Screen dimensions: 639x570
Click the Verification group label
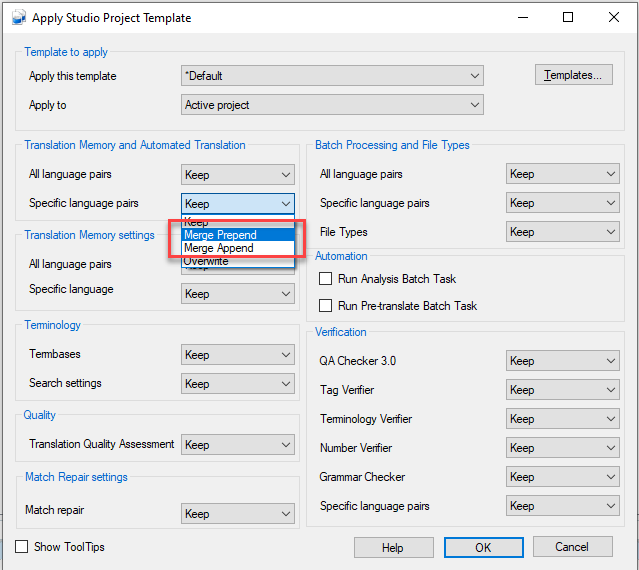tap(341, 332)
